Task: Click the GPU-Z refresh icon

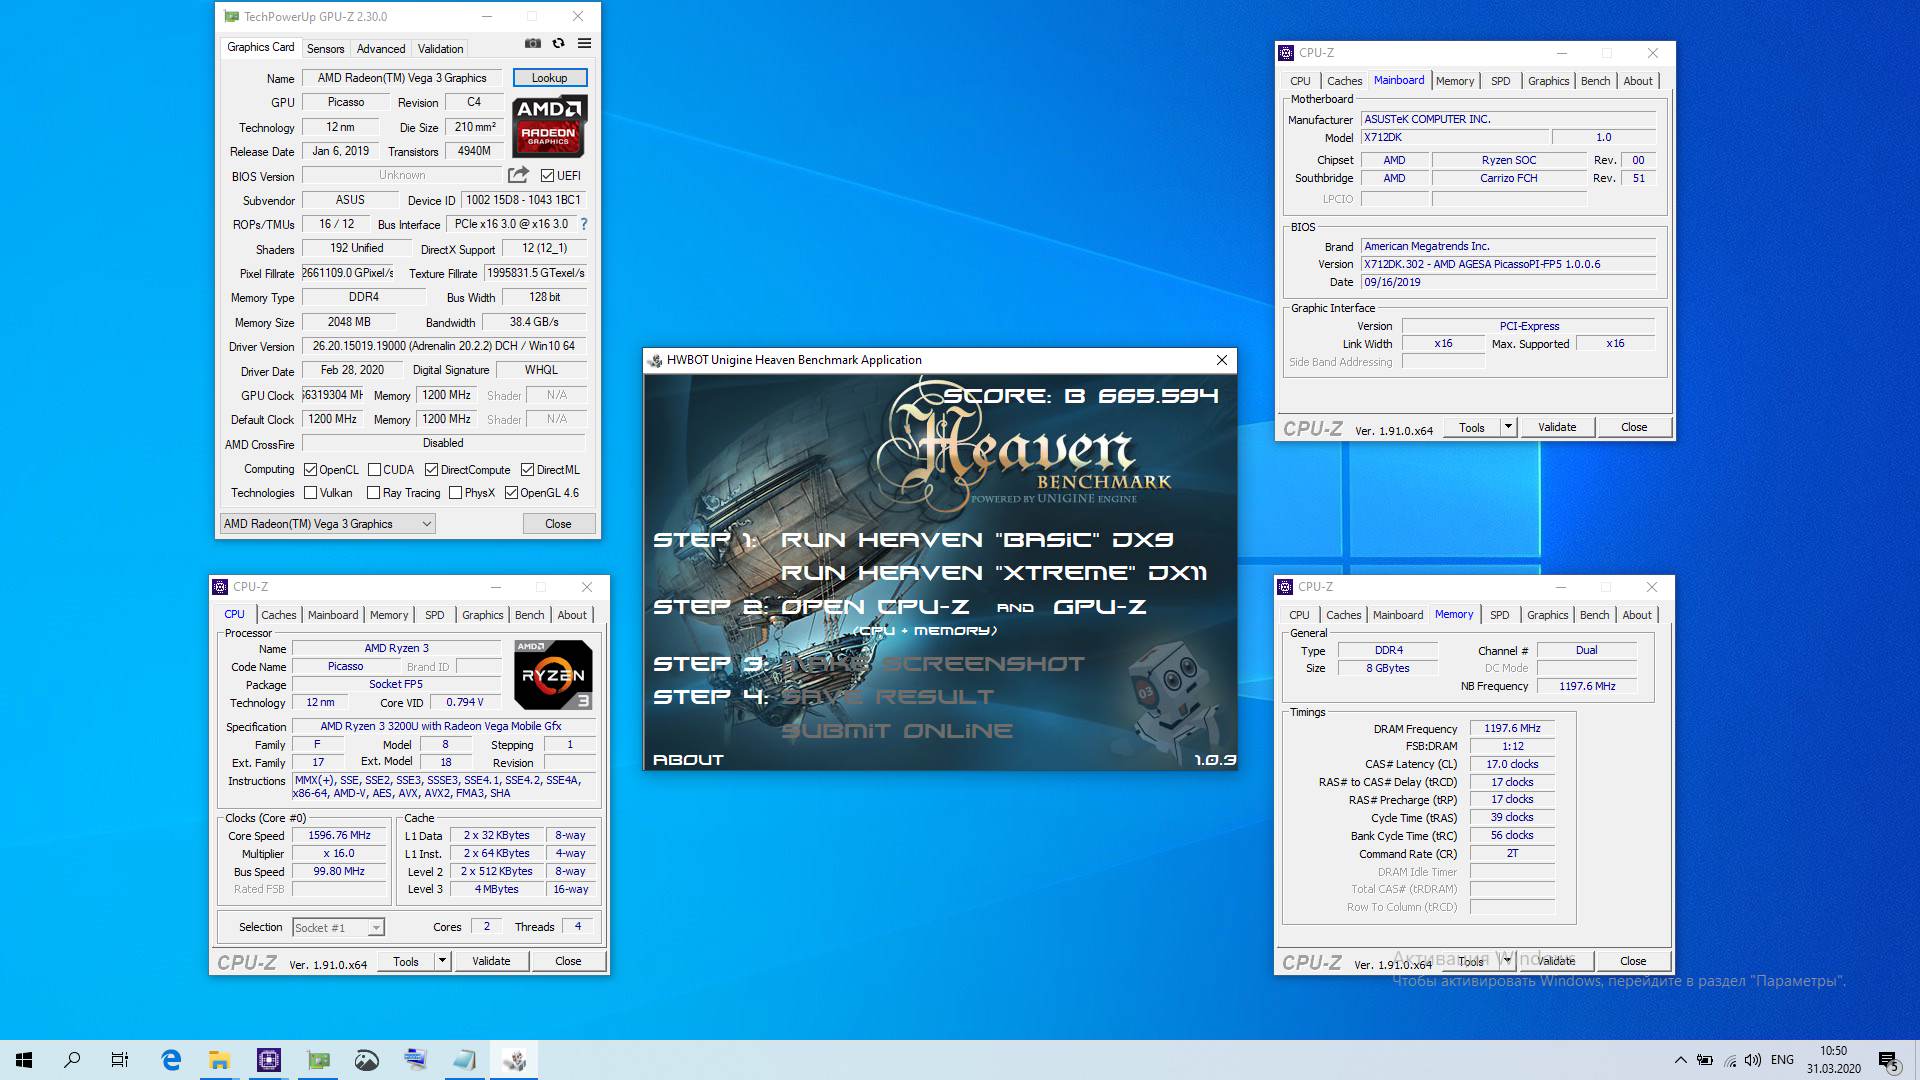Action: (x=559, y=43)
